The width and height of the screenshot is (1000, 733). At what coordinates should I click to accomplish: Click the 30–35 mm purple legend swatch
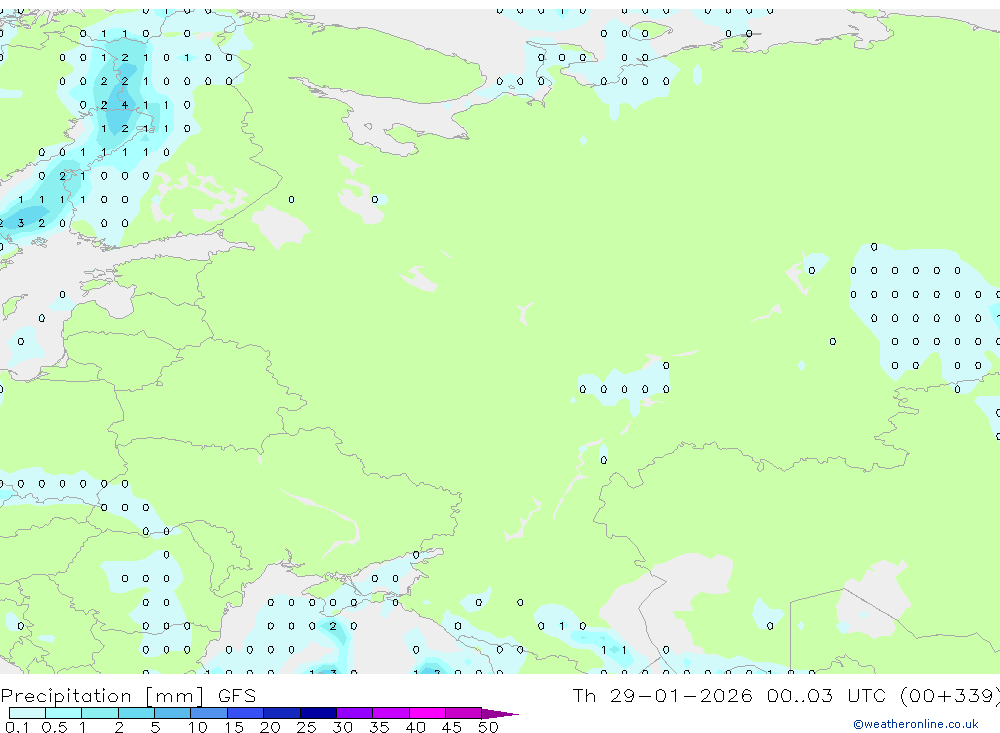[355, 713]
